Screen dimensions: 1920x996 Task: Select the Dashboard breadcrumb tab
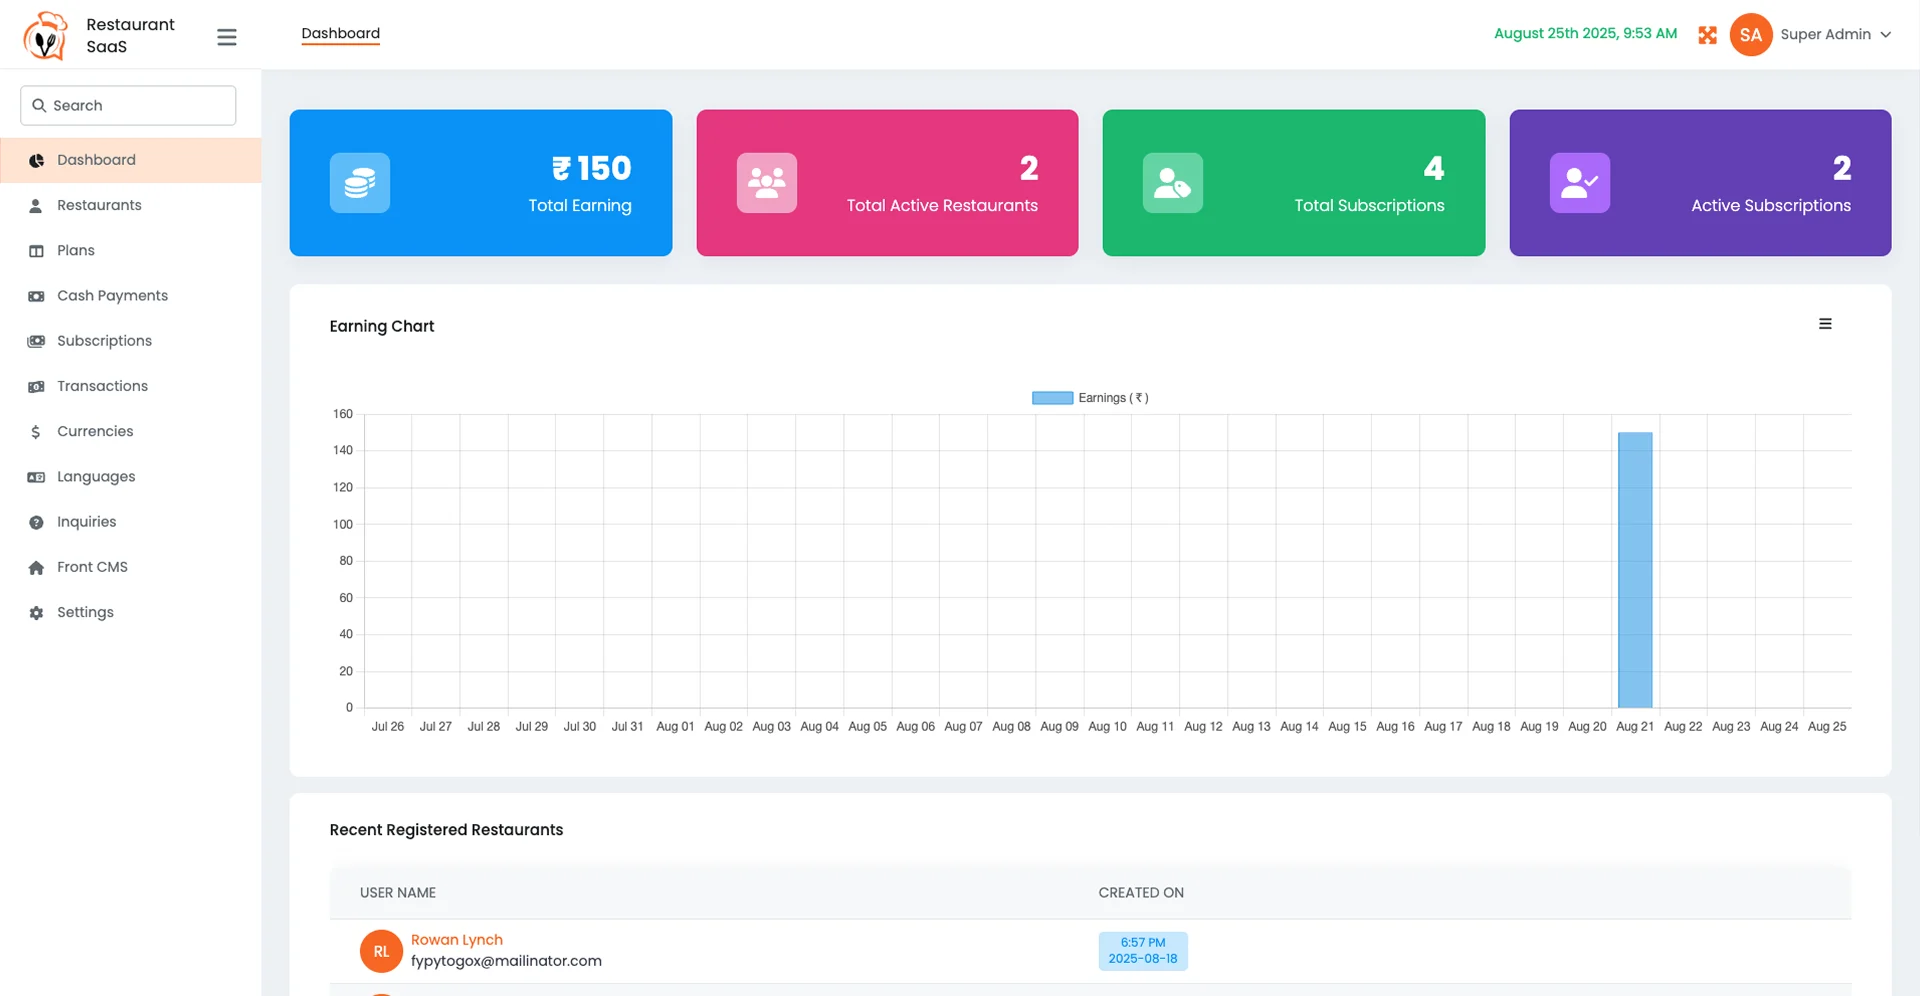(x=340, y=33)
